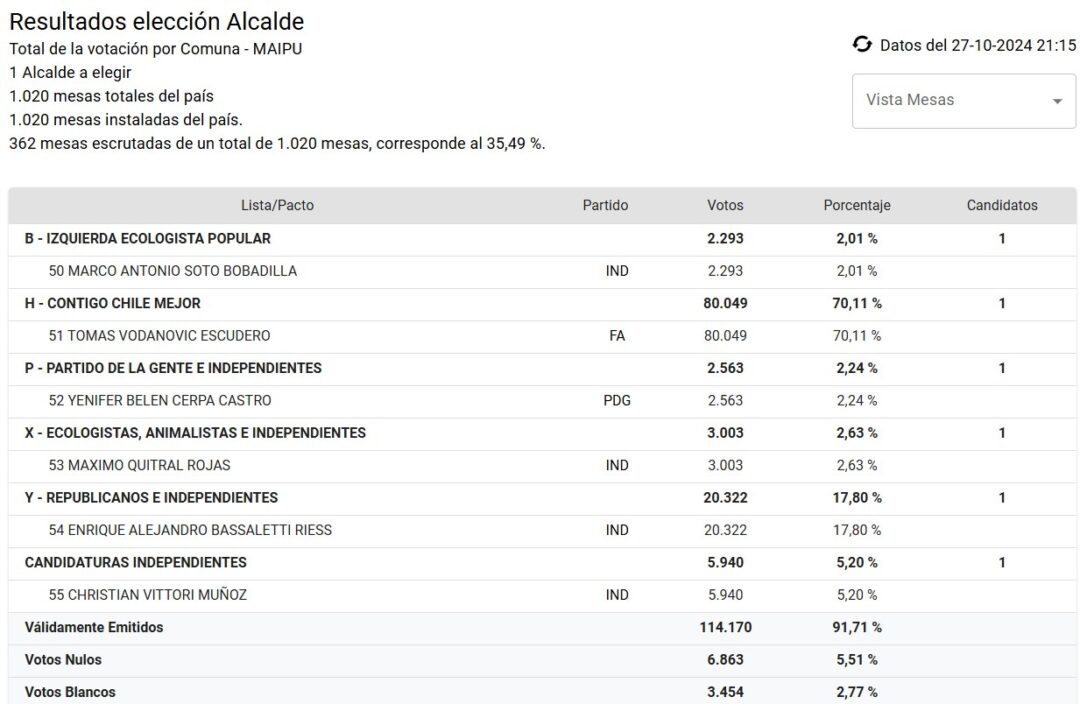Click candidate Maximo Quitral Rojas

[139, 465]
